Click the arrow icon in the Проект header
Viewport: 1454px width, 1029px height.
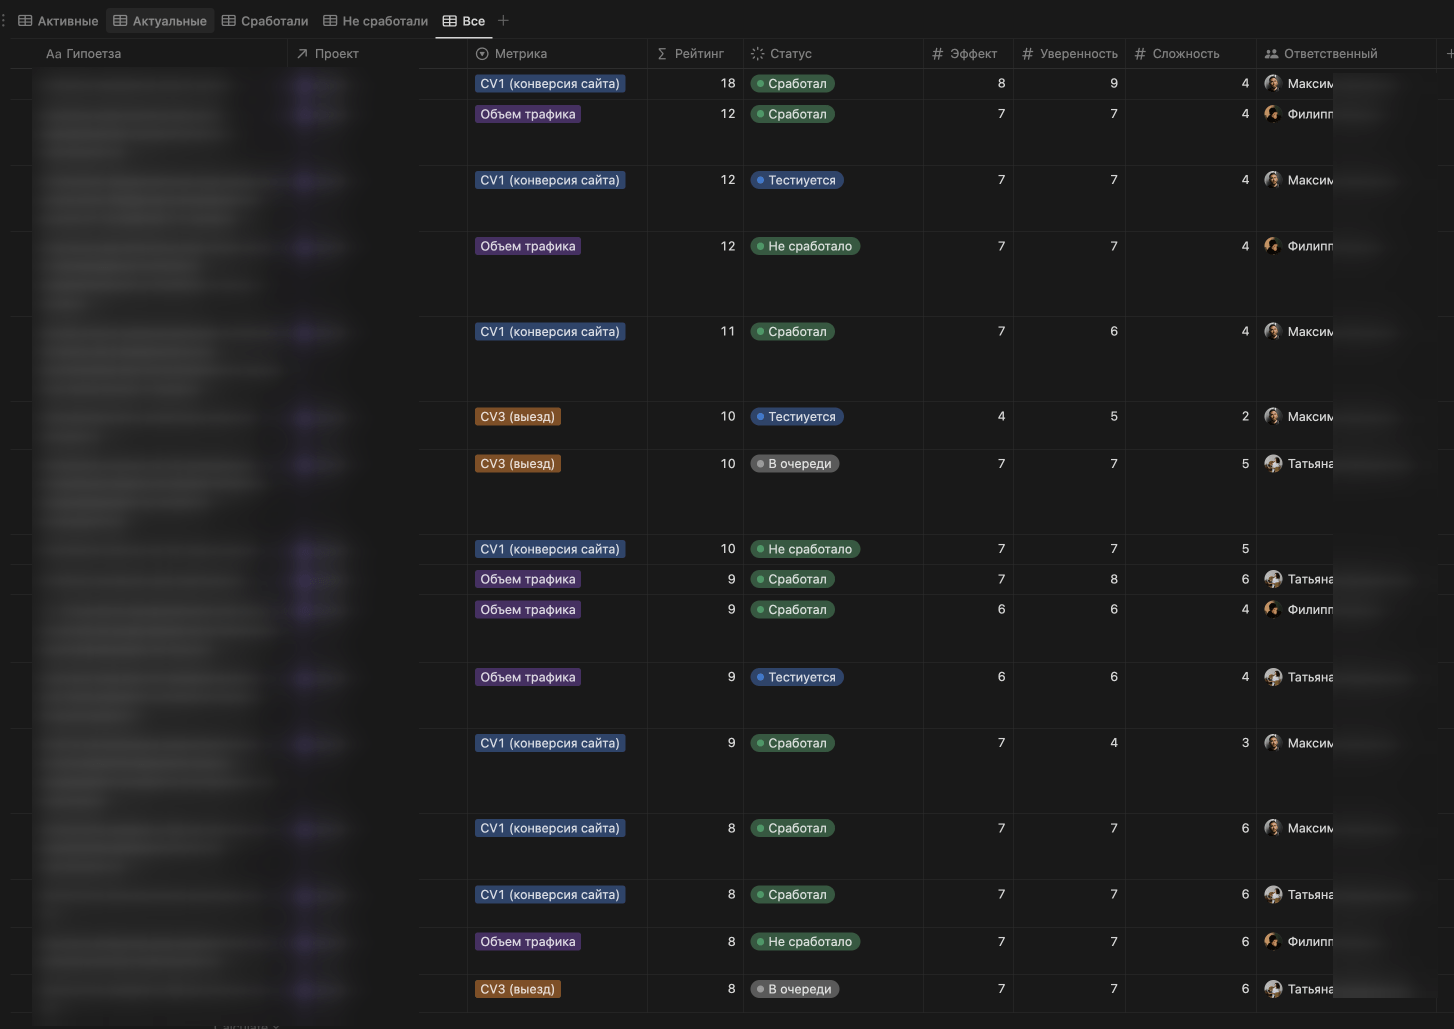point(302,54)
